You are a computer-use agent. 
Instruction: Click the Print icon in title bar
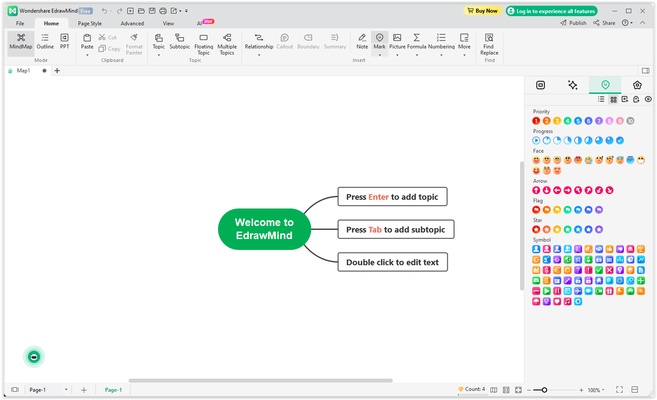click(x=163, y=11)
